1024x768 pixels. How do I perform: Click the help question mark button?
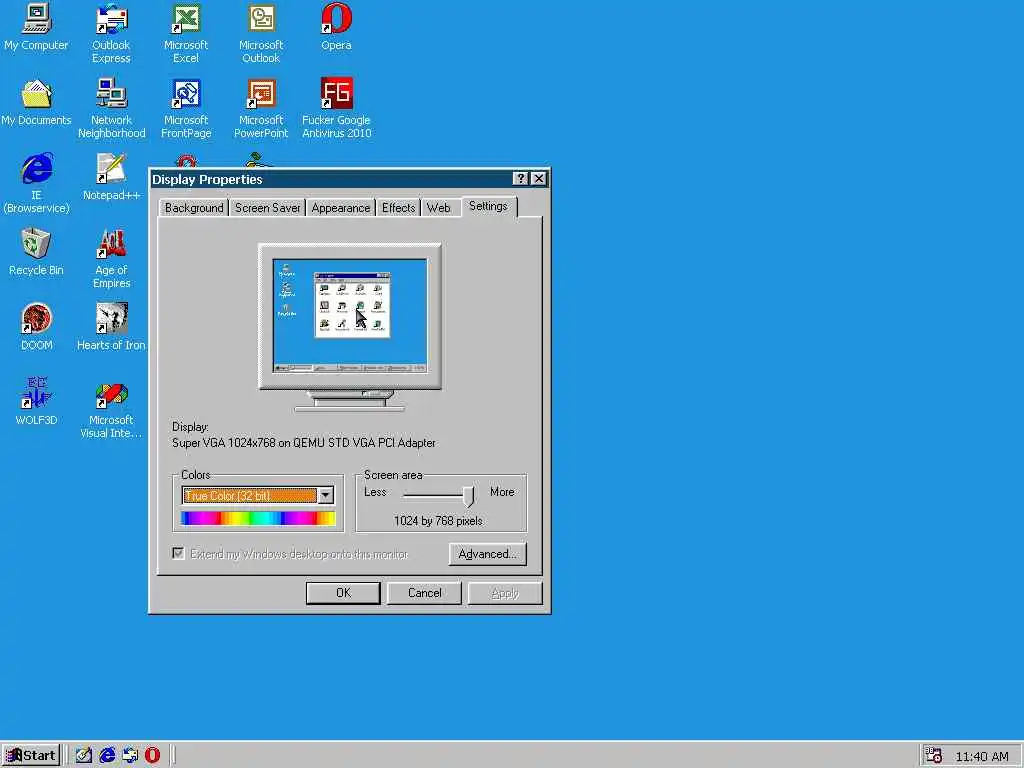[520, 178]
